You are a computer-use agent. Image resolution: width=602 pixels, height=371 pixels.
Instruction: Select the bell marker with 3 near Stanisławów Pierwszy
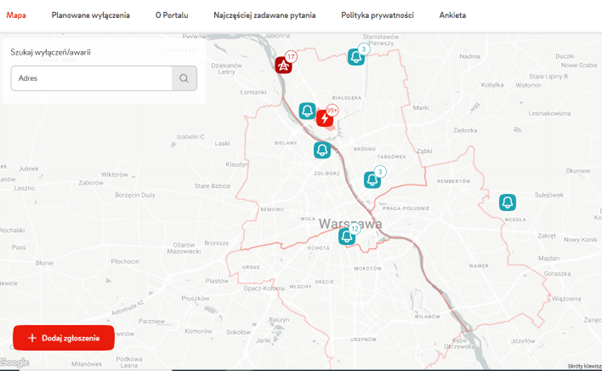point(356,57)
